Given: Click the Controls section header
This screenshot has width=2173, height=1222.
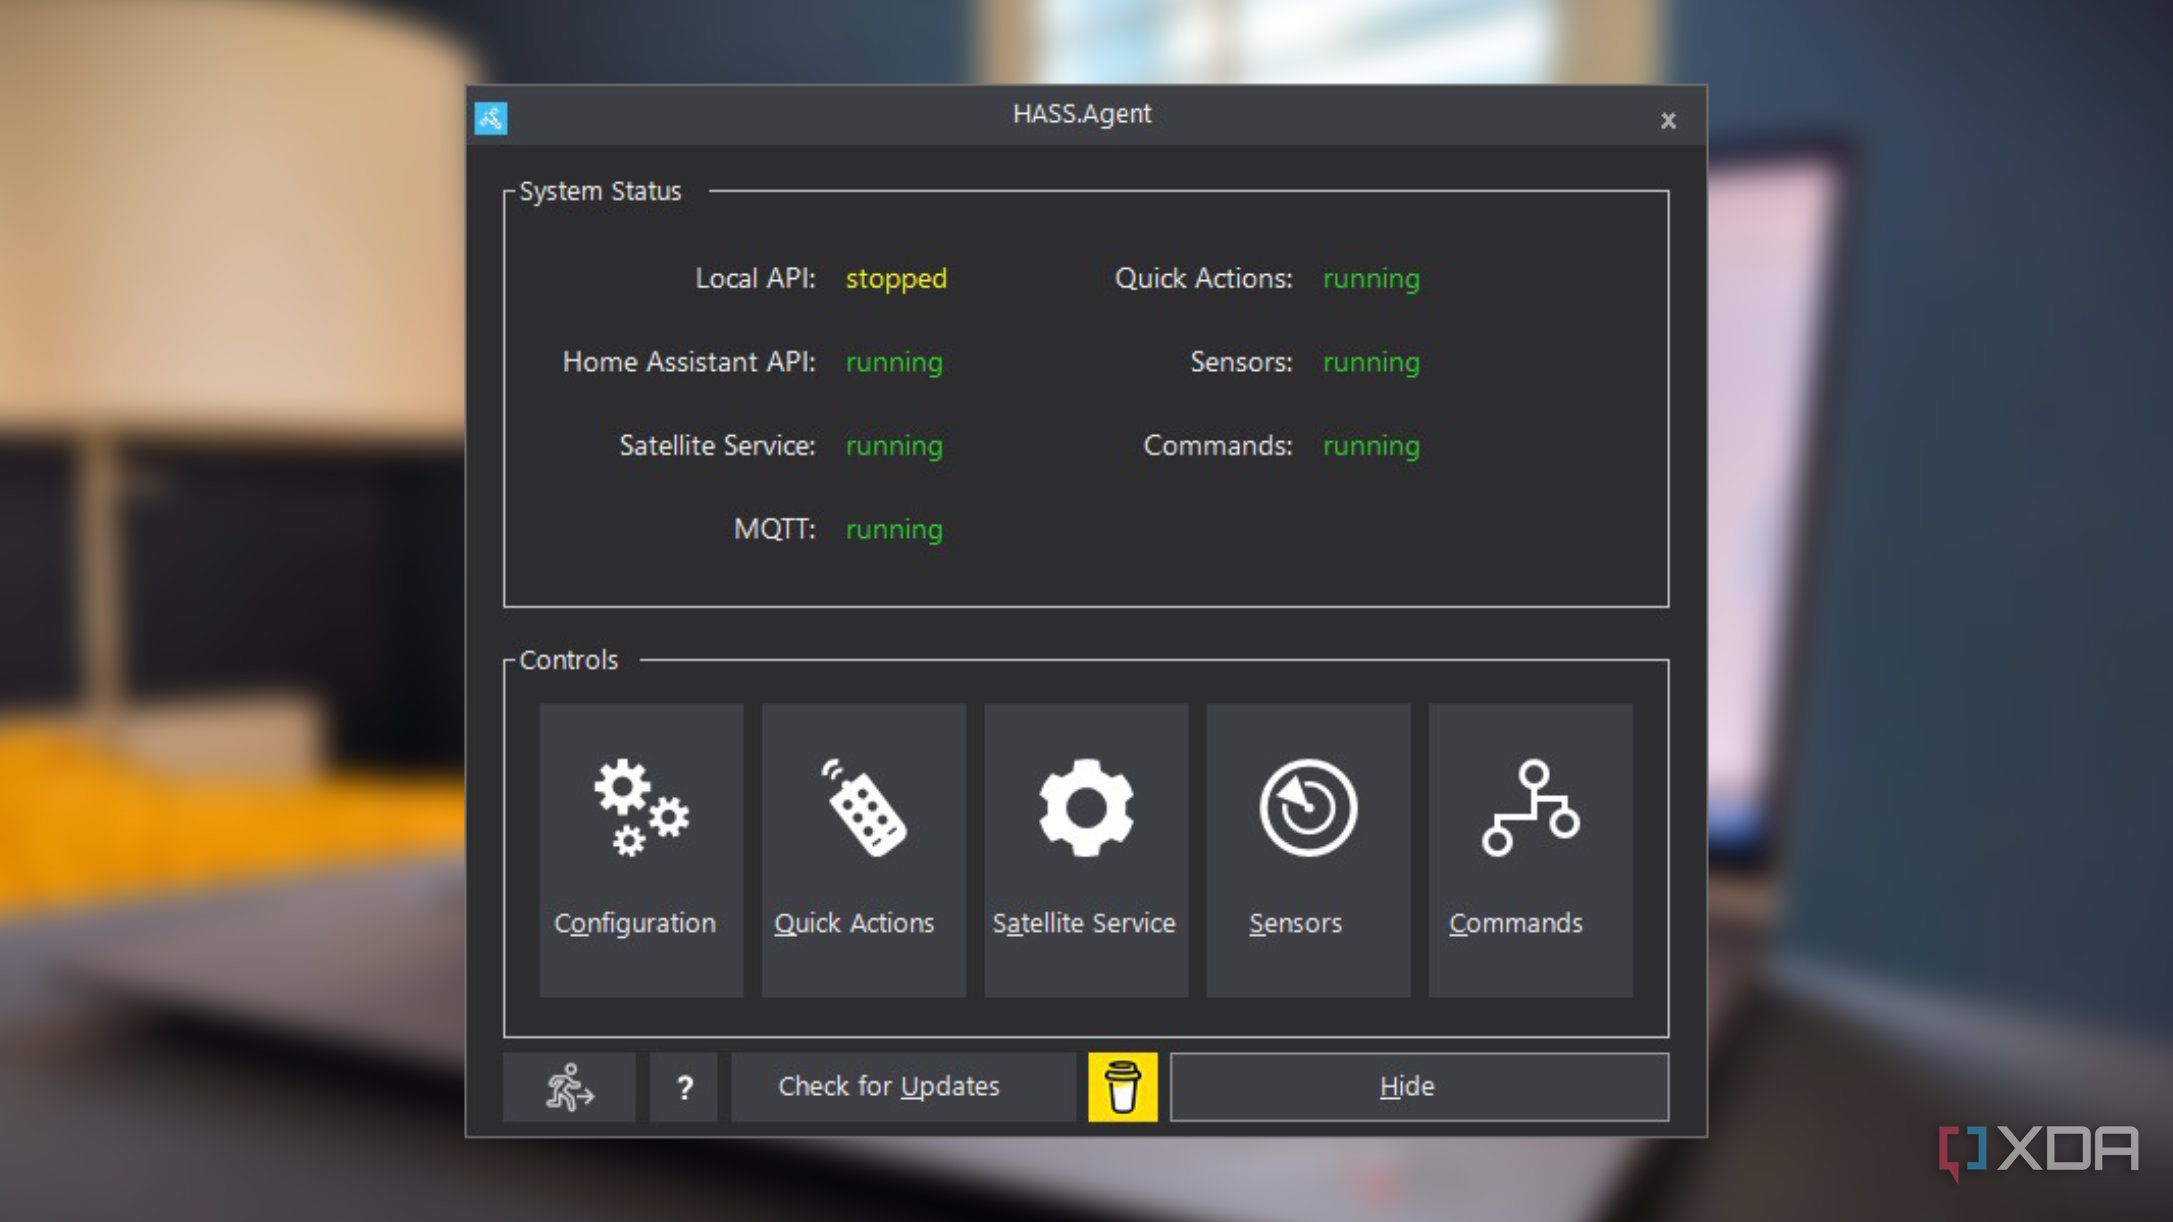Looking at the screenshot, I should 568,659.
